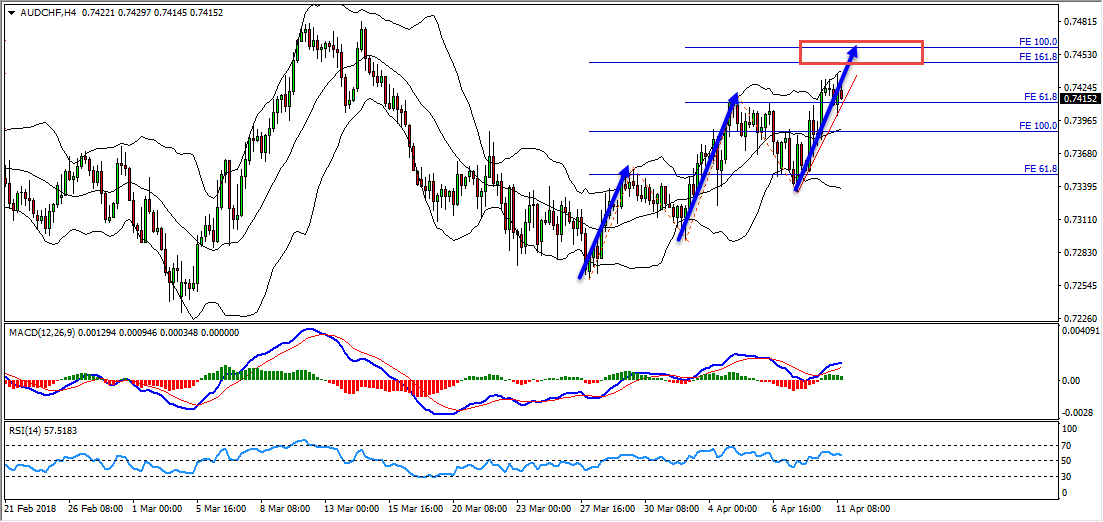This screenshot has height=522, width=1103.
Task: Select the 0.73965 price axis label
Action: pos(1080,120)
